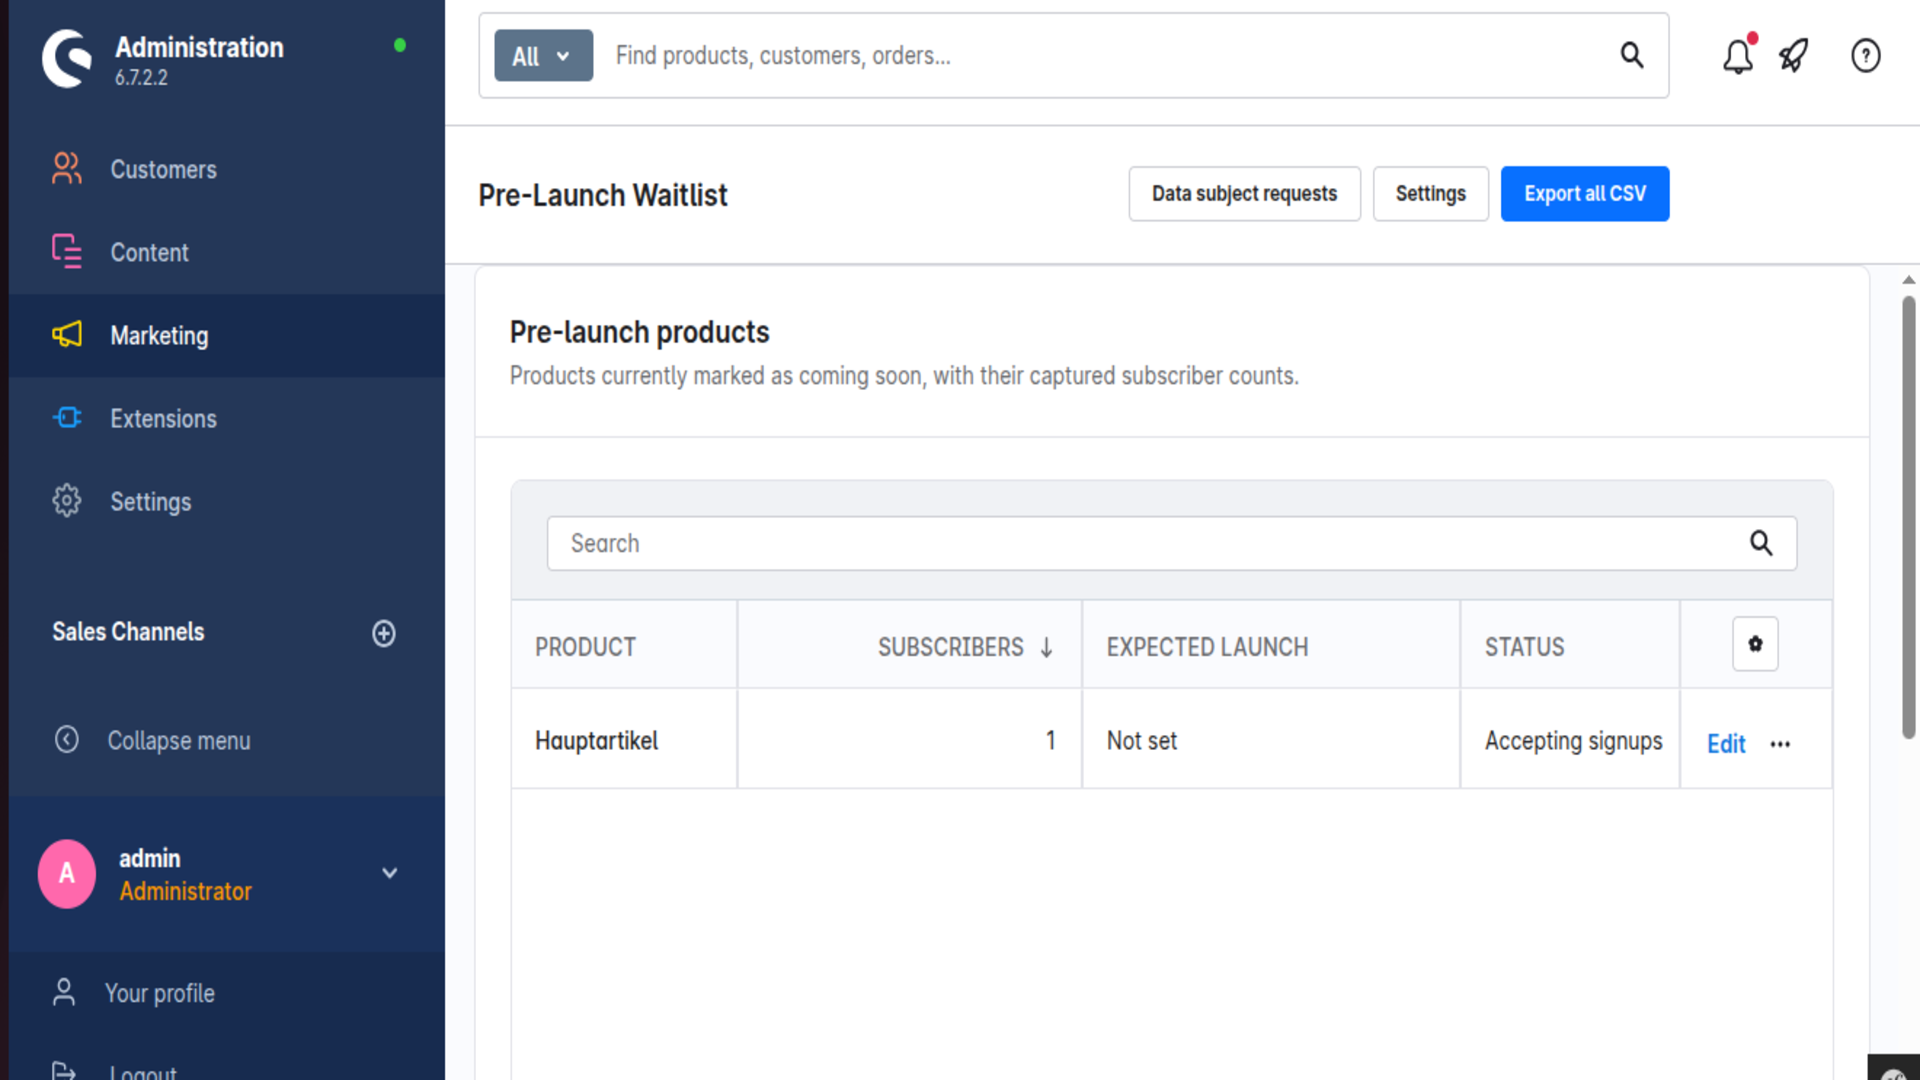Screen dimensions: 1920x1080
Task: Sort by PRODUCT column
Action: click(624, 646)
